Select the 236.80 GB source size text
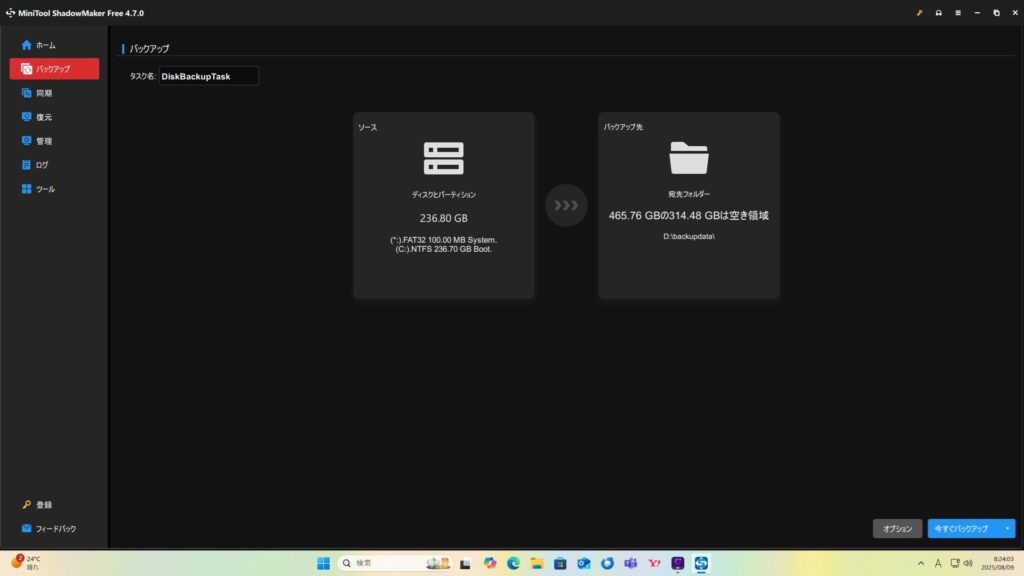The image size is (1024, 576). [443, 218]
